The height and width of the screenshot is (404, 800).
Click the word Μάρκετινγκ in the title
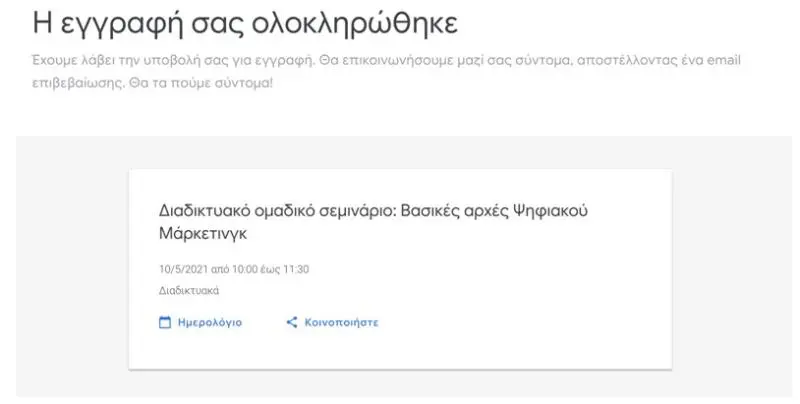(x=203, y=234)
